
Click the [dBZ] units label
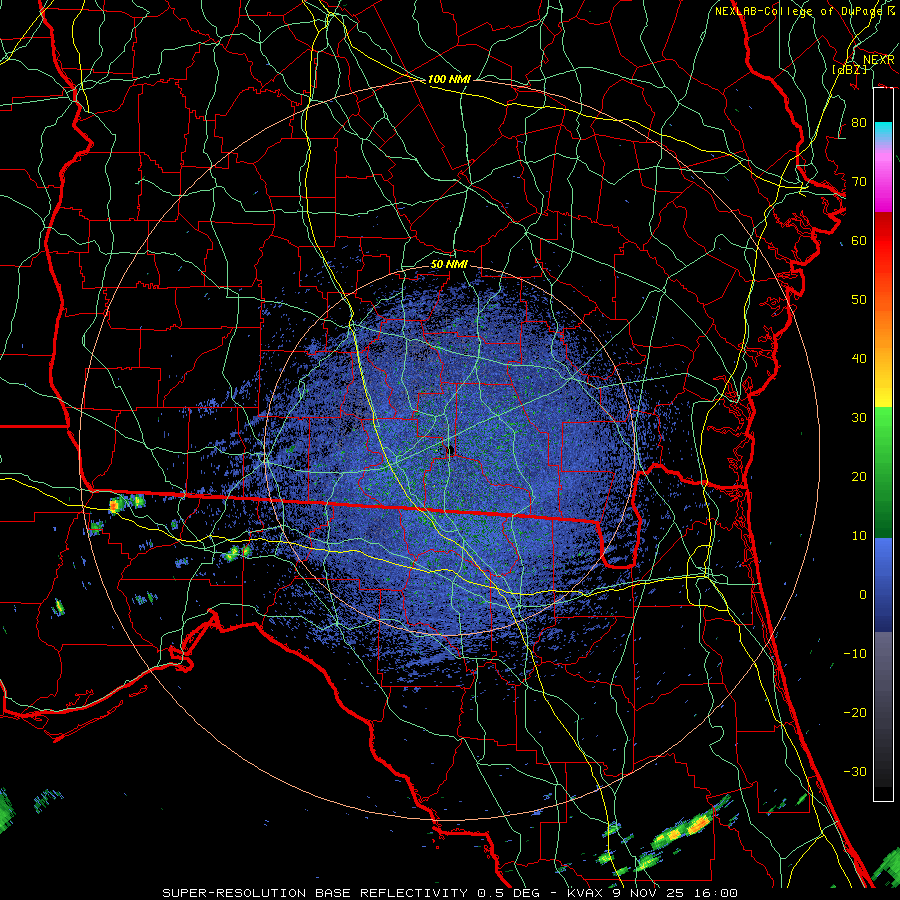[x=849, y=69]
